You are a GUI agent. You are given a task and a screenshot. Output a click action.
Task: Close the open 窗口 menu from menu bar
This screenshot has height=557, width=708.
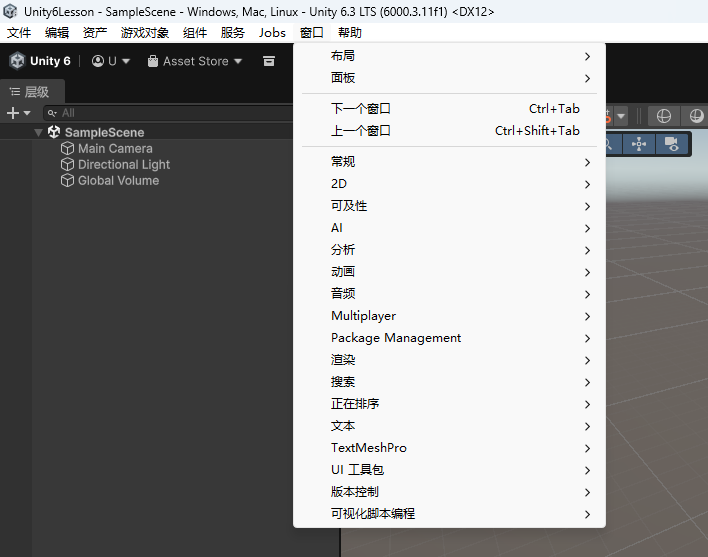tap(312, 33)
